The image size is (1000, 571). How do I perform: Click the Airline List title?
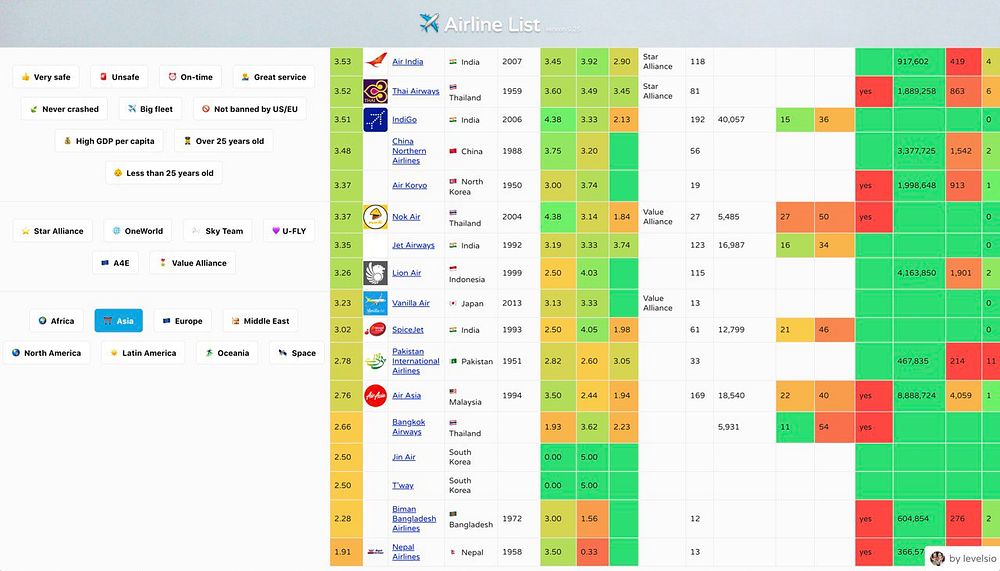(492, 24)
